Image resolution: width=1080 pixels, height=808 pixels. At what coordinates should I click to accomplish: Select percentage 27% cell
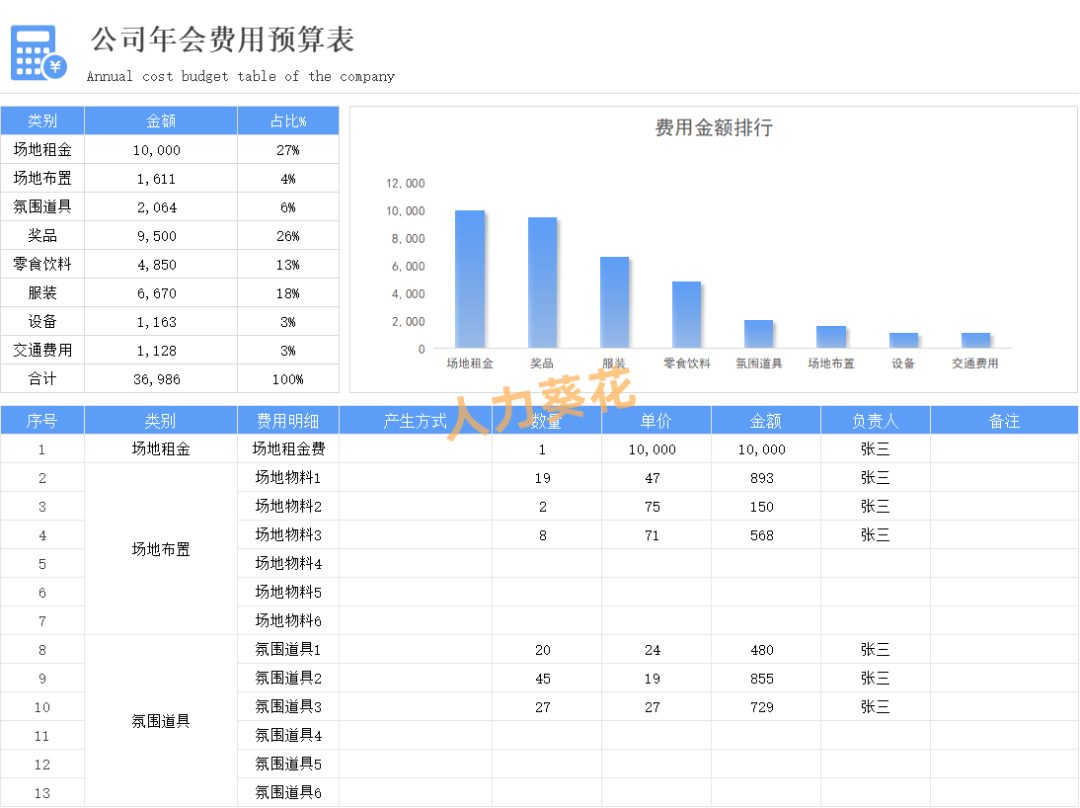[x=288, y=149]
